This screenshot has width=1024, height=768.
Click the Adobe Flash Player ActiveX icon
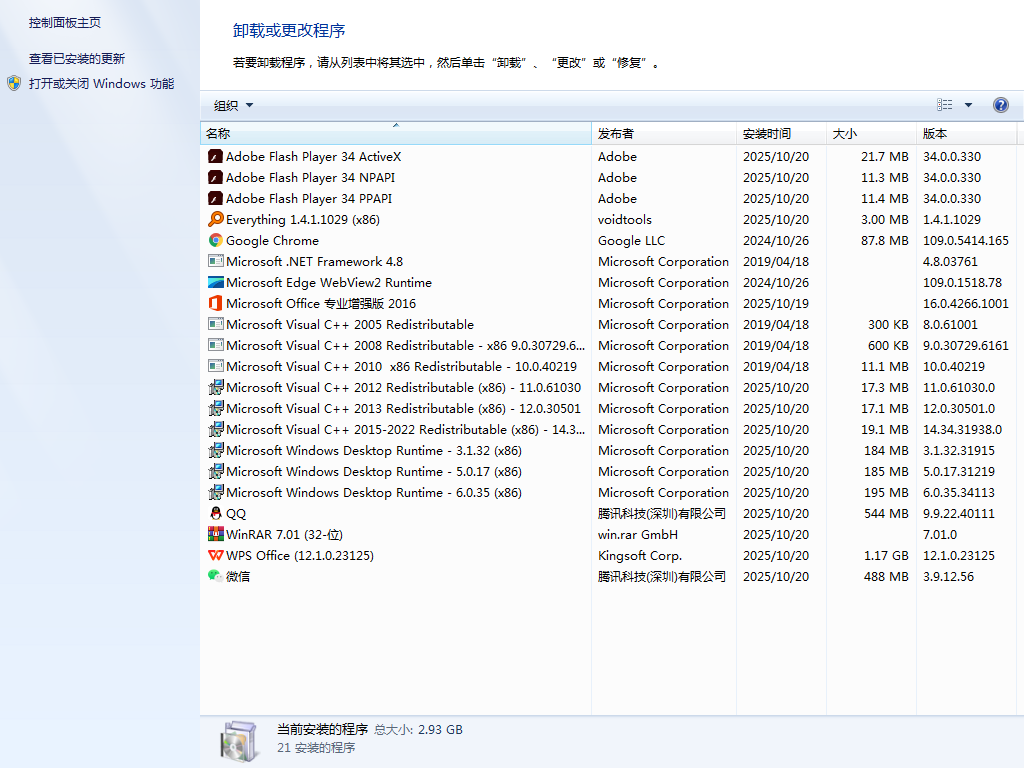tap(215, 156)
